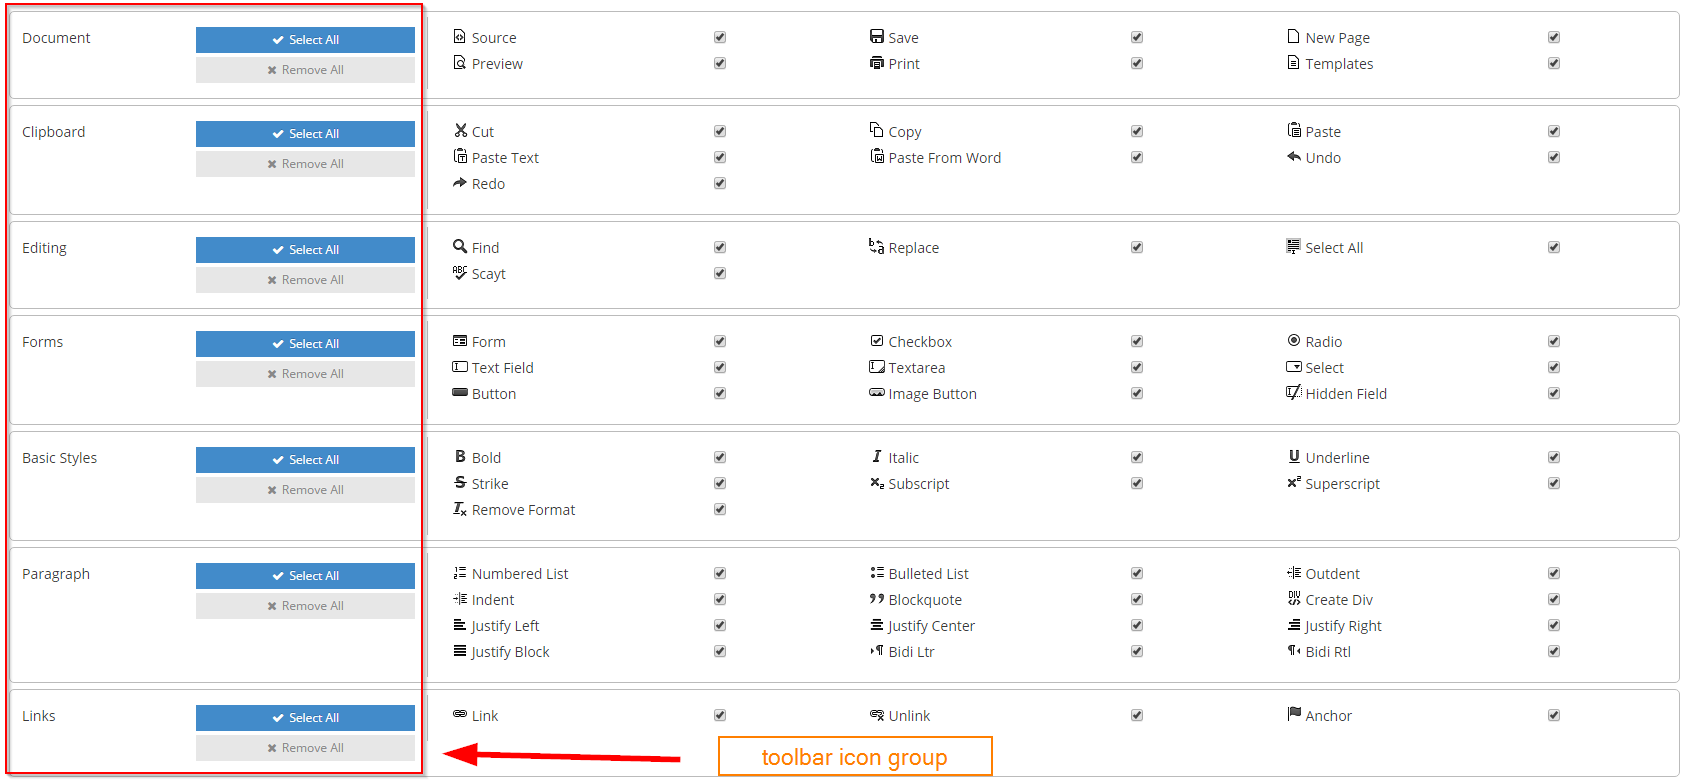Click the Find magnifier icon
The width and height of the screenshot is (1689, 782).
click(x=460, y=247)
